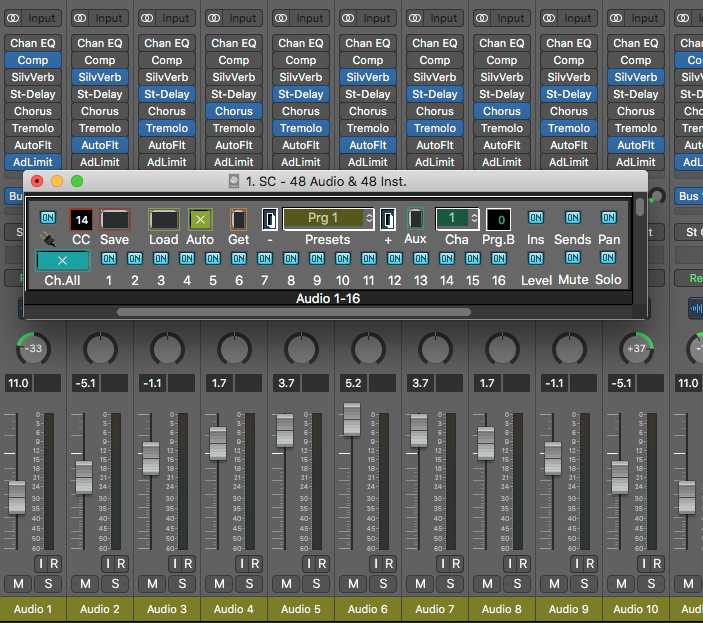This screenshot has width=703, height=623.
Task: Toggle the Sends ON switch
Action: coord(573,218)
